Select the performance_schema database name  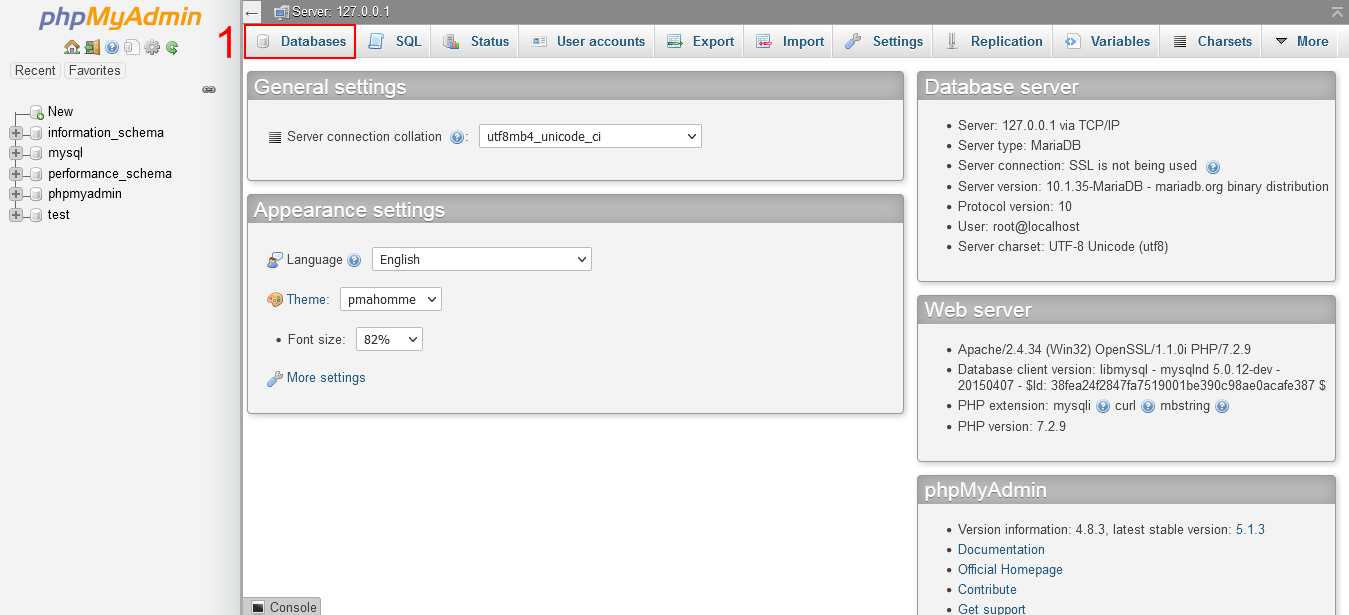click(x=110, y=174)
